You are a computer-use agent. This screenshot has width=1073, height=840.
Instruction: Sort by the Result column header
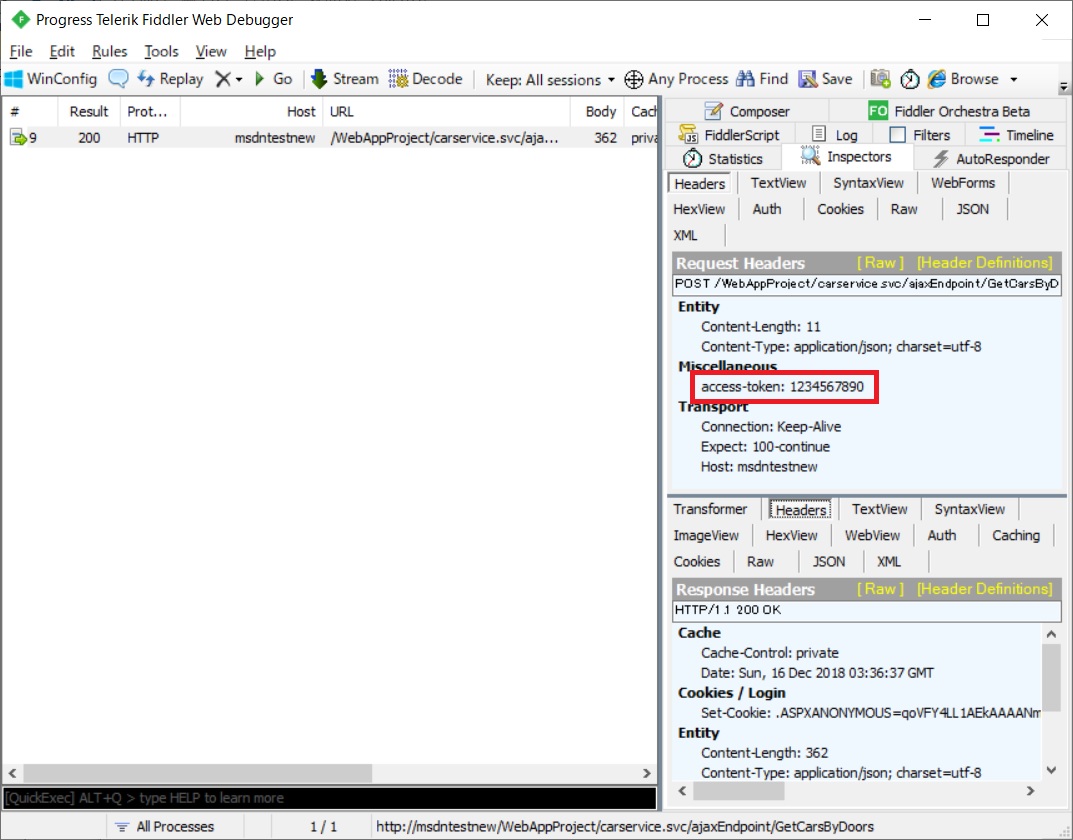[89, 111]
